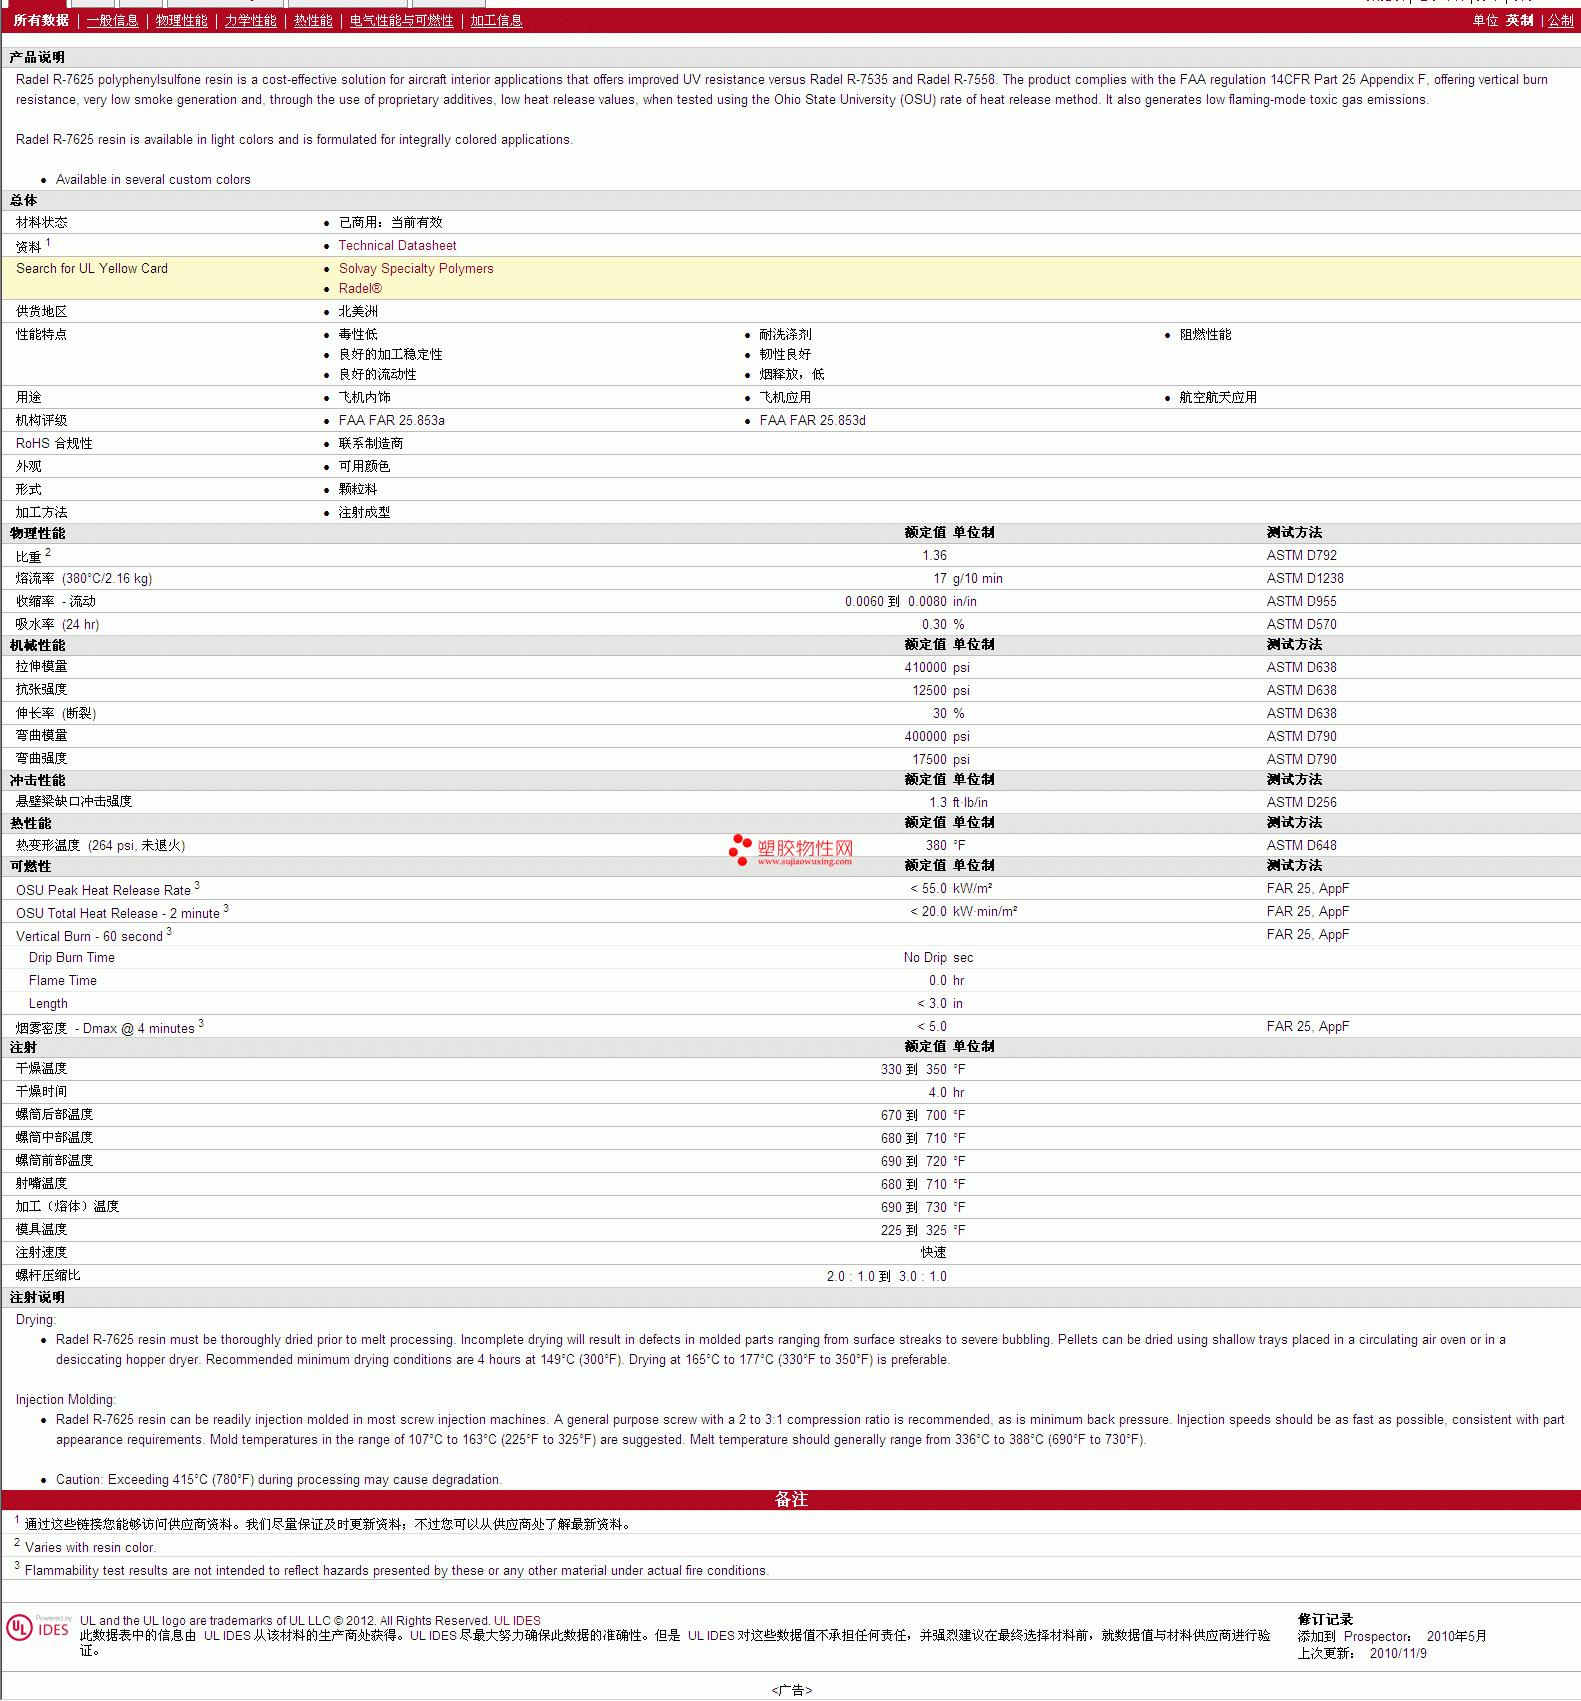The image size is (1581, 1701).
Task: Click the 烟雾密度 Dmax @ 4 minutes row
Action: 790,1026
